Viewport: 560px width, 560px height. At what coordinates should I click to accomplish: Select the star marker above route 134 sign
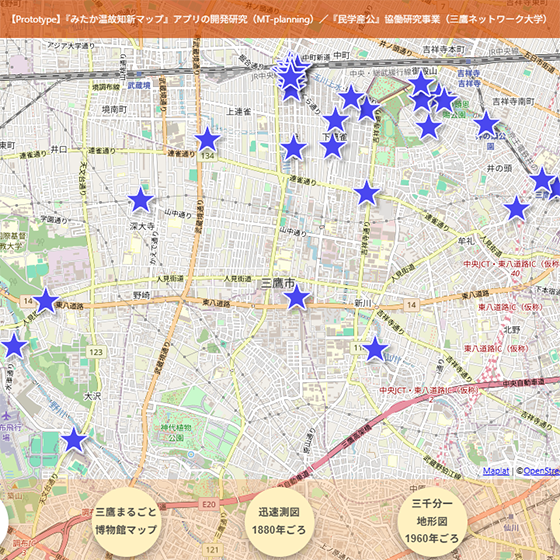[x=207, y=140]
